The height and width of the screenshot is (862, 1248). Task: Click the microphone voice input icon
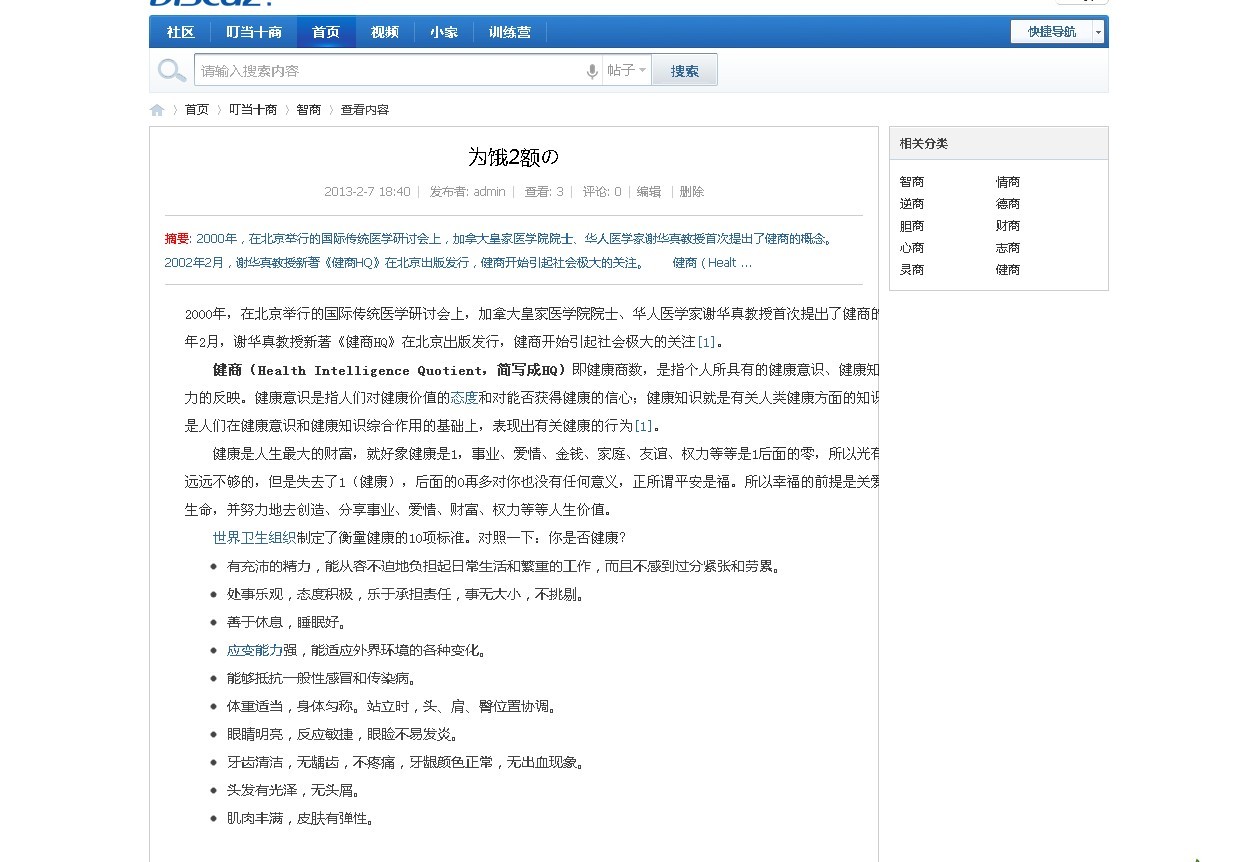point(592,71)
